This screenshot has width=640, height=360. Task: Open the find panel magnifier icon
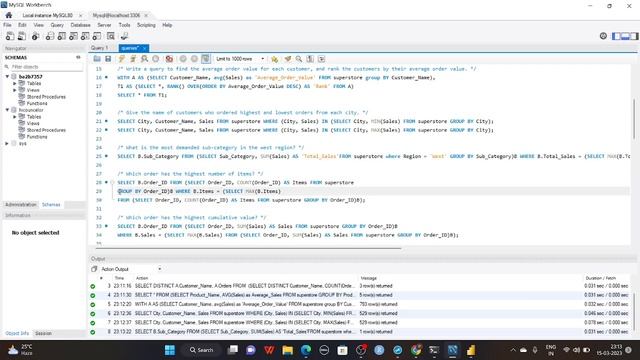tap(299, 59)
